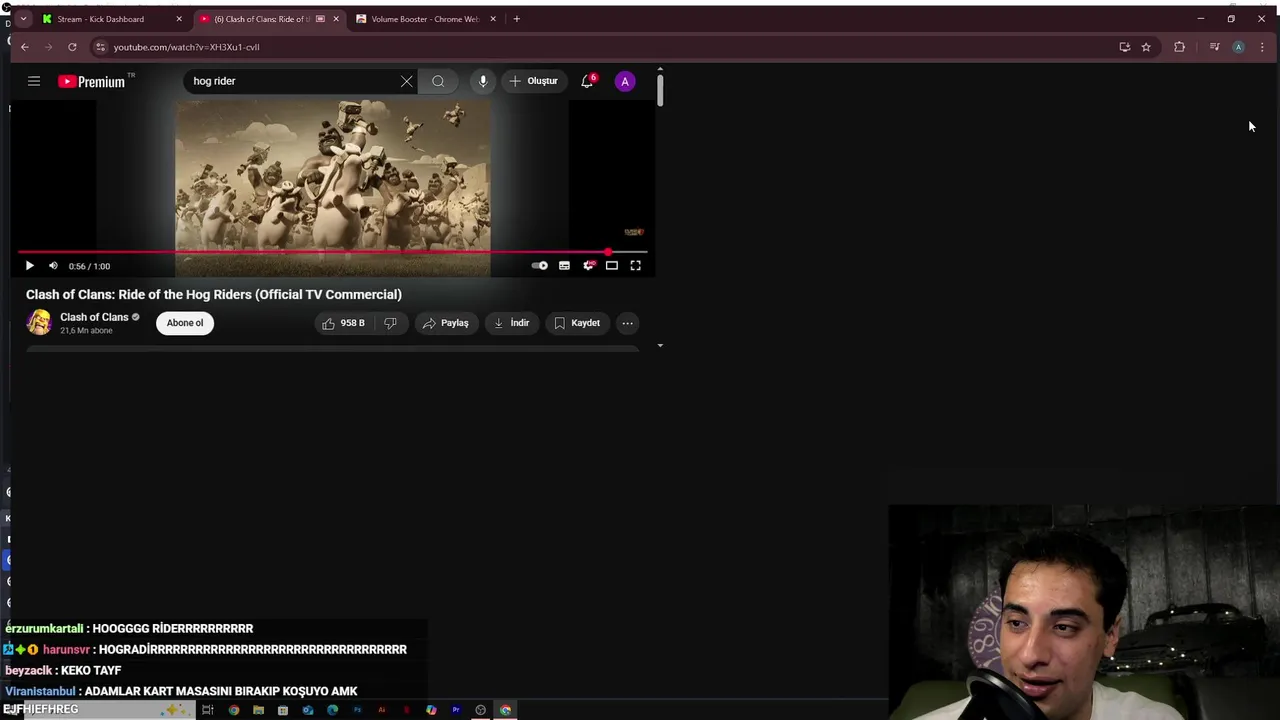Clear the 'hog rider' search text
Screen dimensions: 1280x720
pyautogui.click(x=406, y=81)
